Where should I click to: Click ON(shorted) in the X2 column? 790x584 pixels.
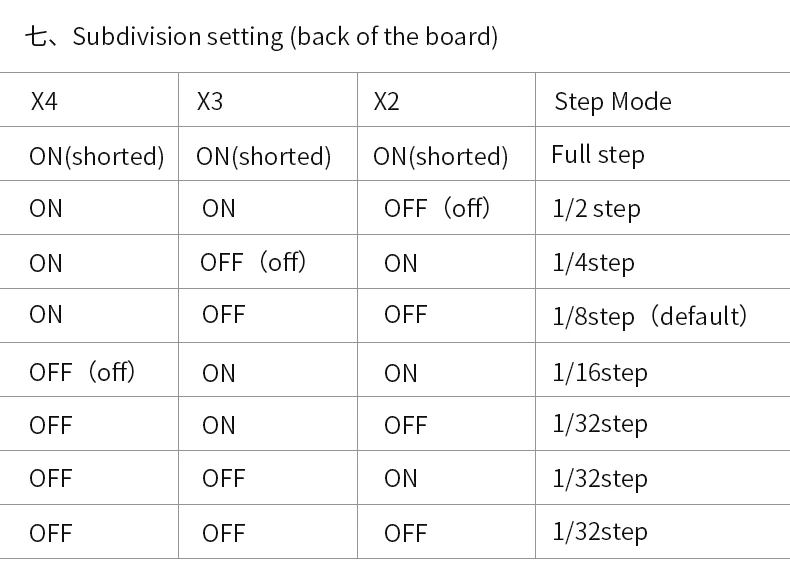click(440, 156)
